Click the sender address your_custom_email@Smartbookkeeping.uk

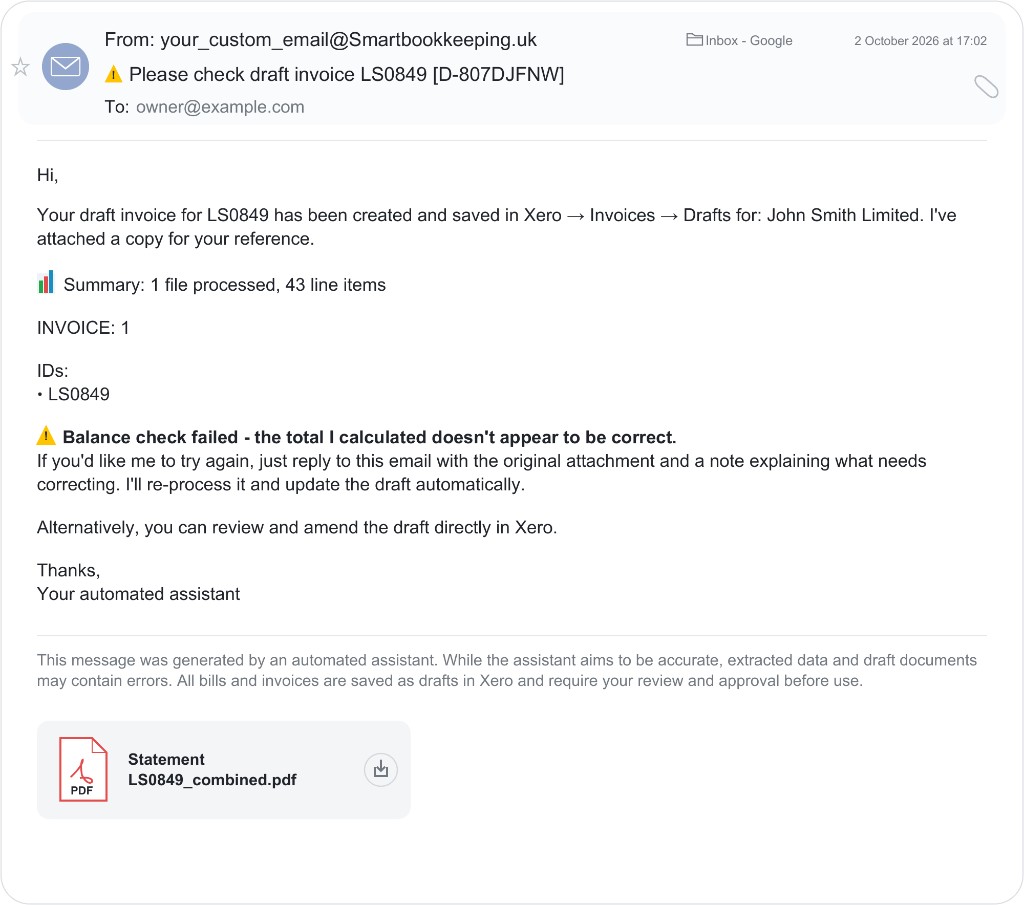tap(348, 40)
